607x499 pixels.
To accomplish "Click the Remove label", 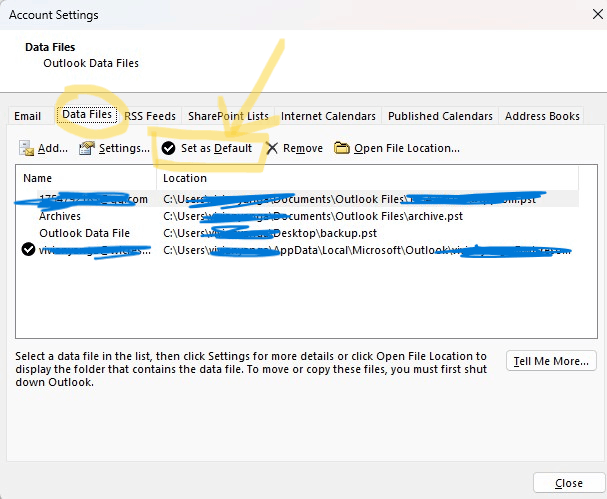I will pyautogui.click(x=303, y=148).
